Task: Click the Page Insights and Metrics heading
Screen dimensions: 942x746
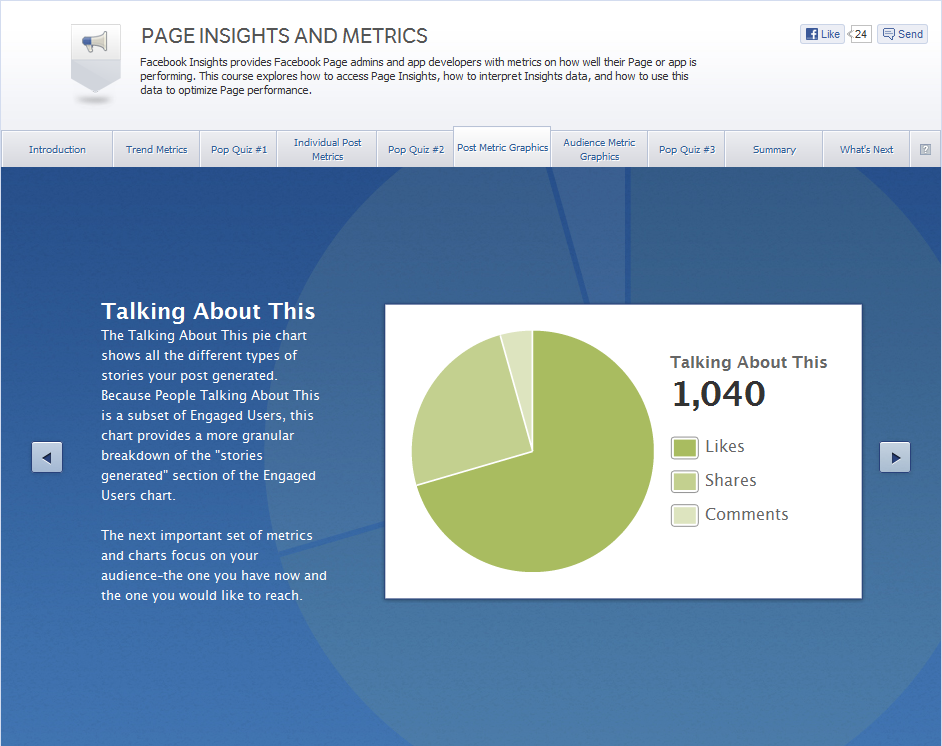Action: click(284, 36)
